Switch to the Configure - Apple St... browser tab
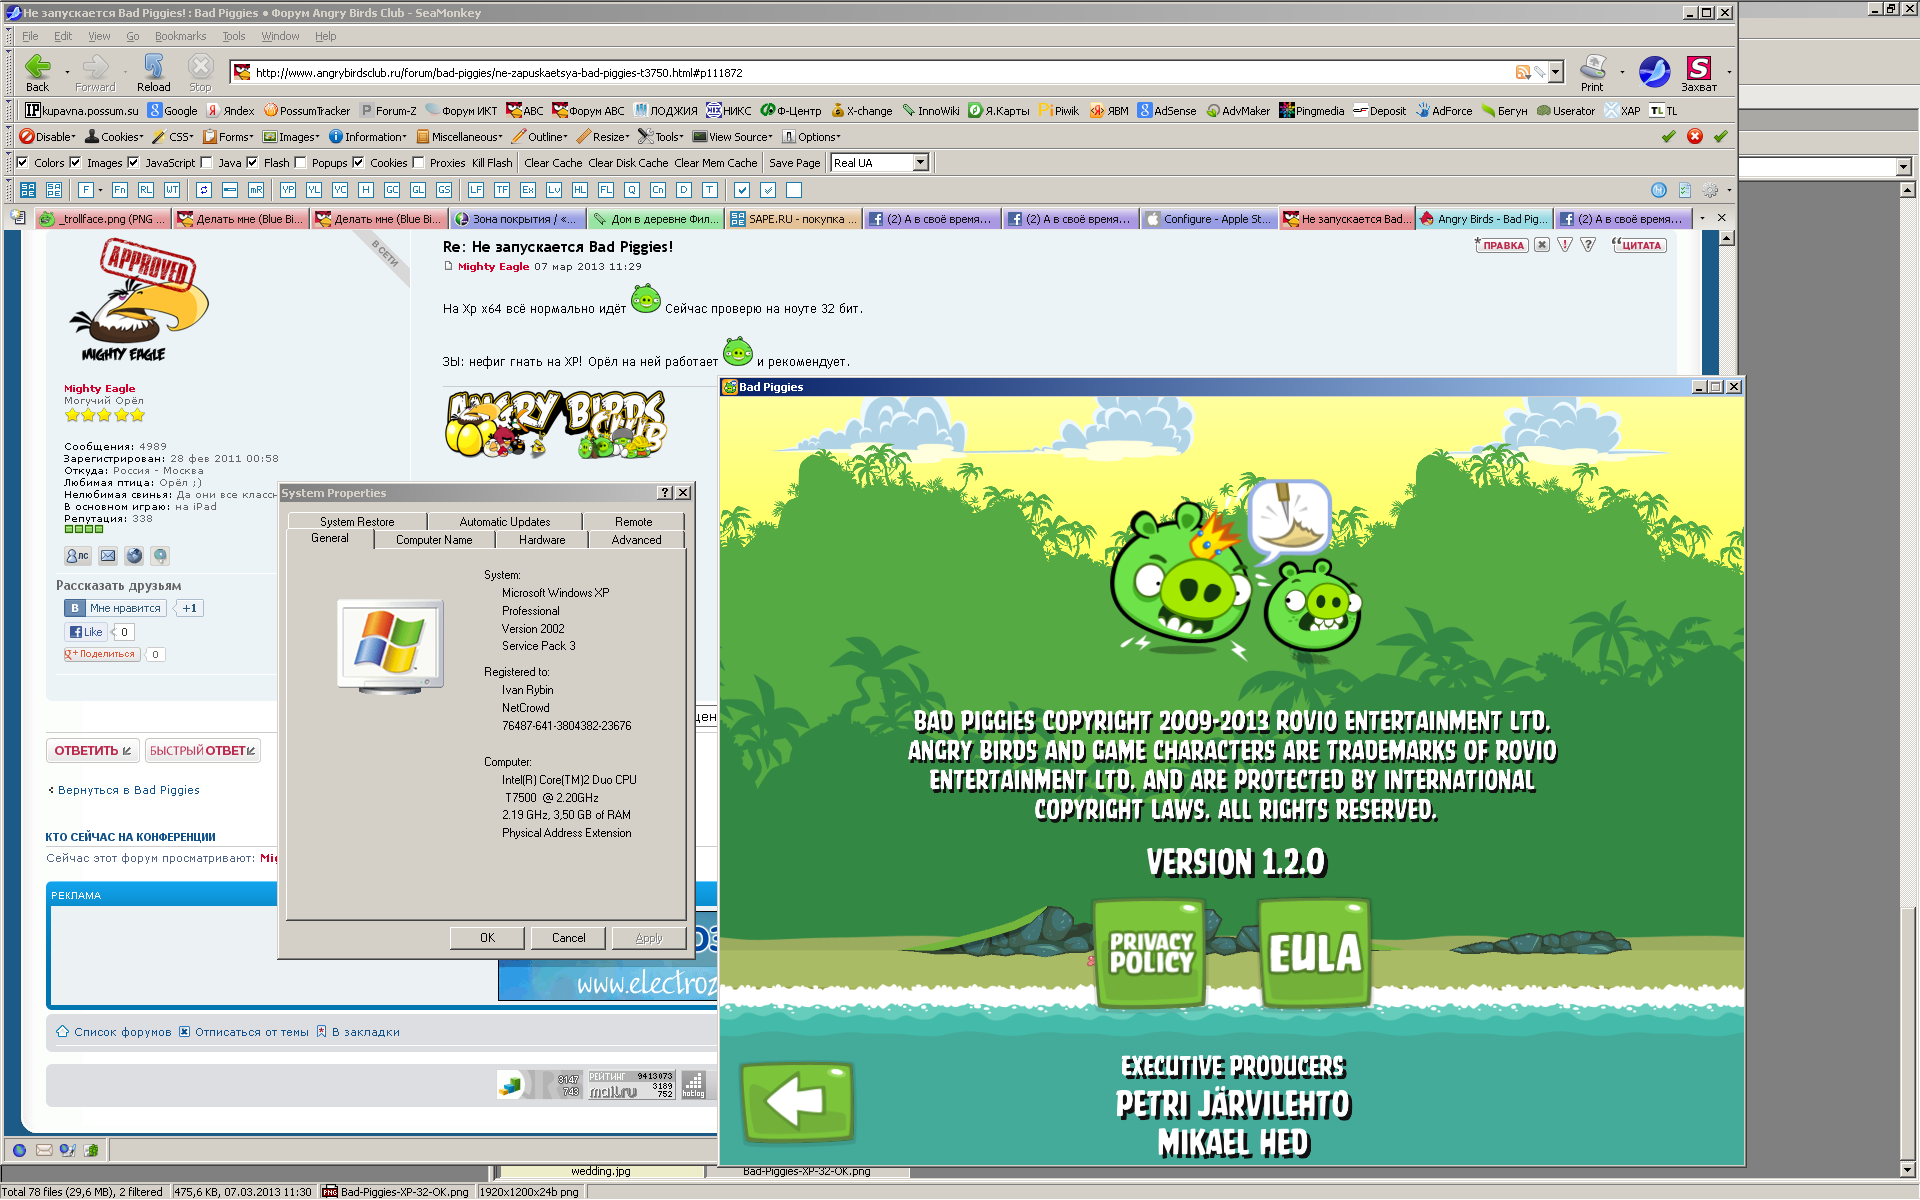The height and width of the screenshot is (1200, 1920). [x=1209, y=219]
